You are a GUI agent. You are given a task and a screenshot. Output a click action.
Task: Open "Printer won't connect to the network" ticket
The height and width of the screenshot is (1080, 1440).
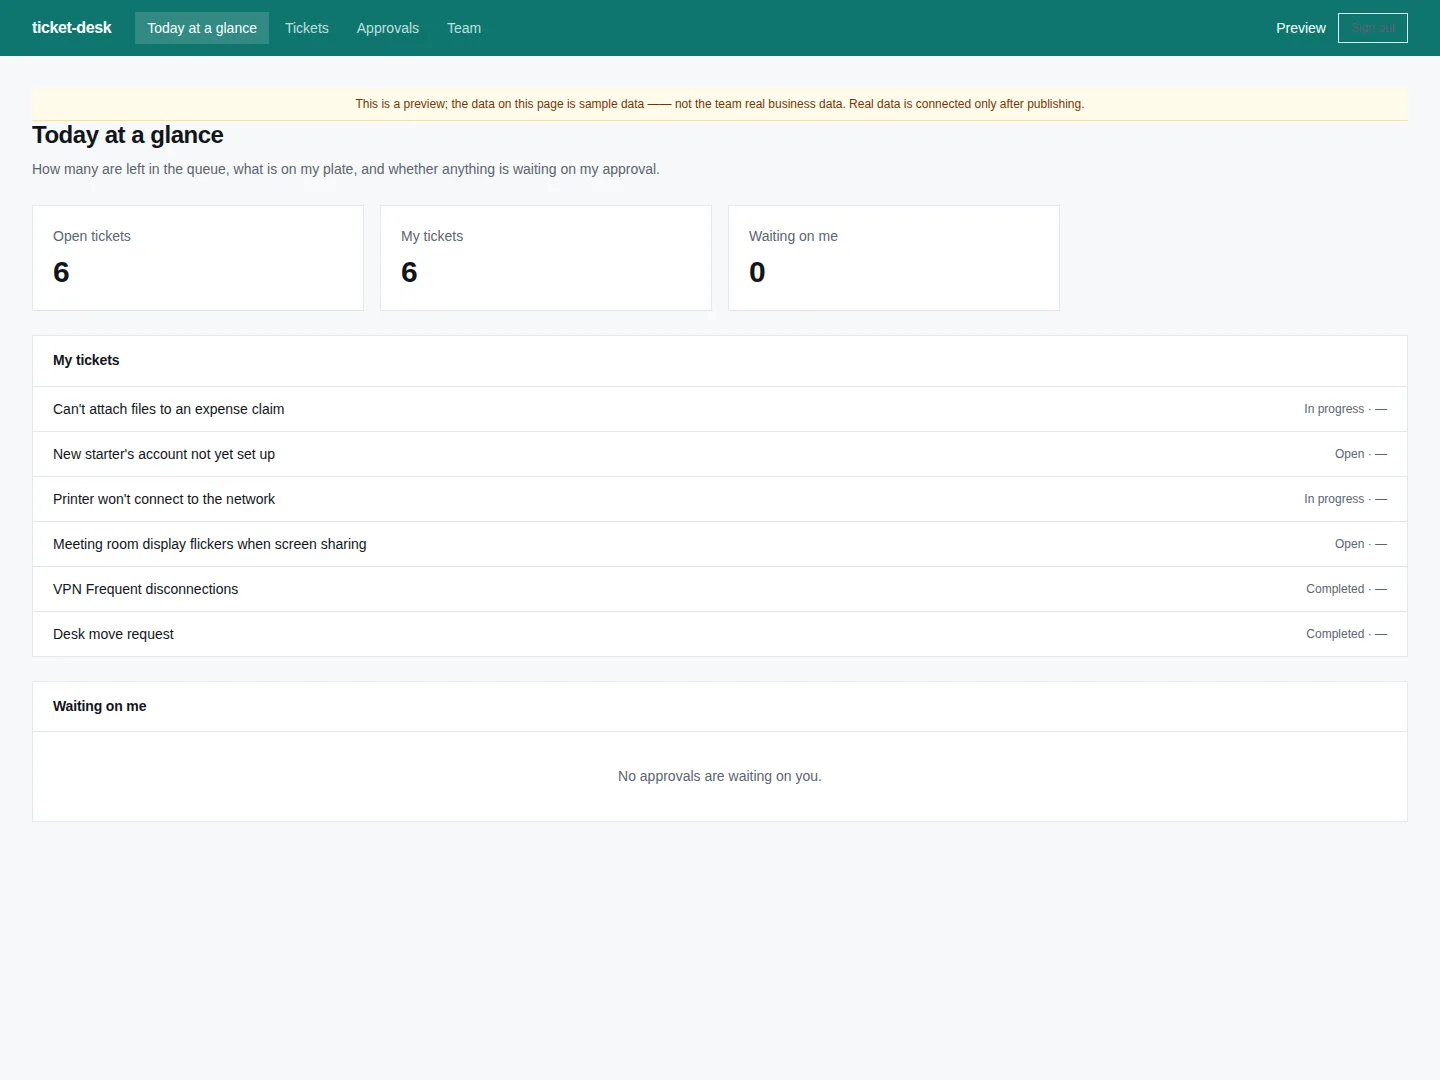[x=720, y=499]
